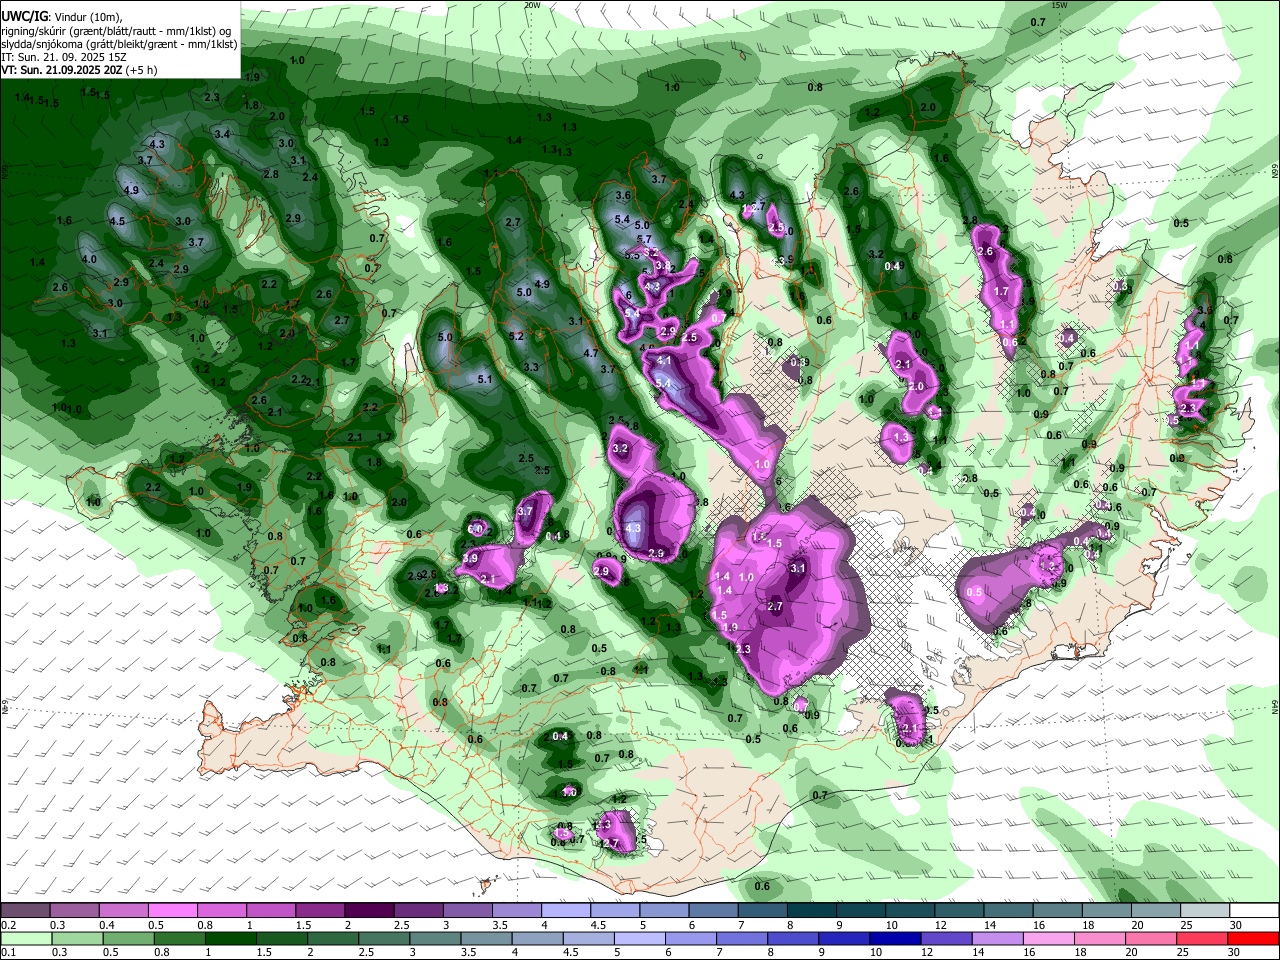1280x960 pixels.
Task: Click the '0.1' label under the bottom color scale
Action: pos(8,952)
